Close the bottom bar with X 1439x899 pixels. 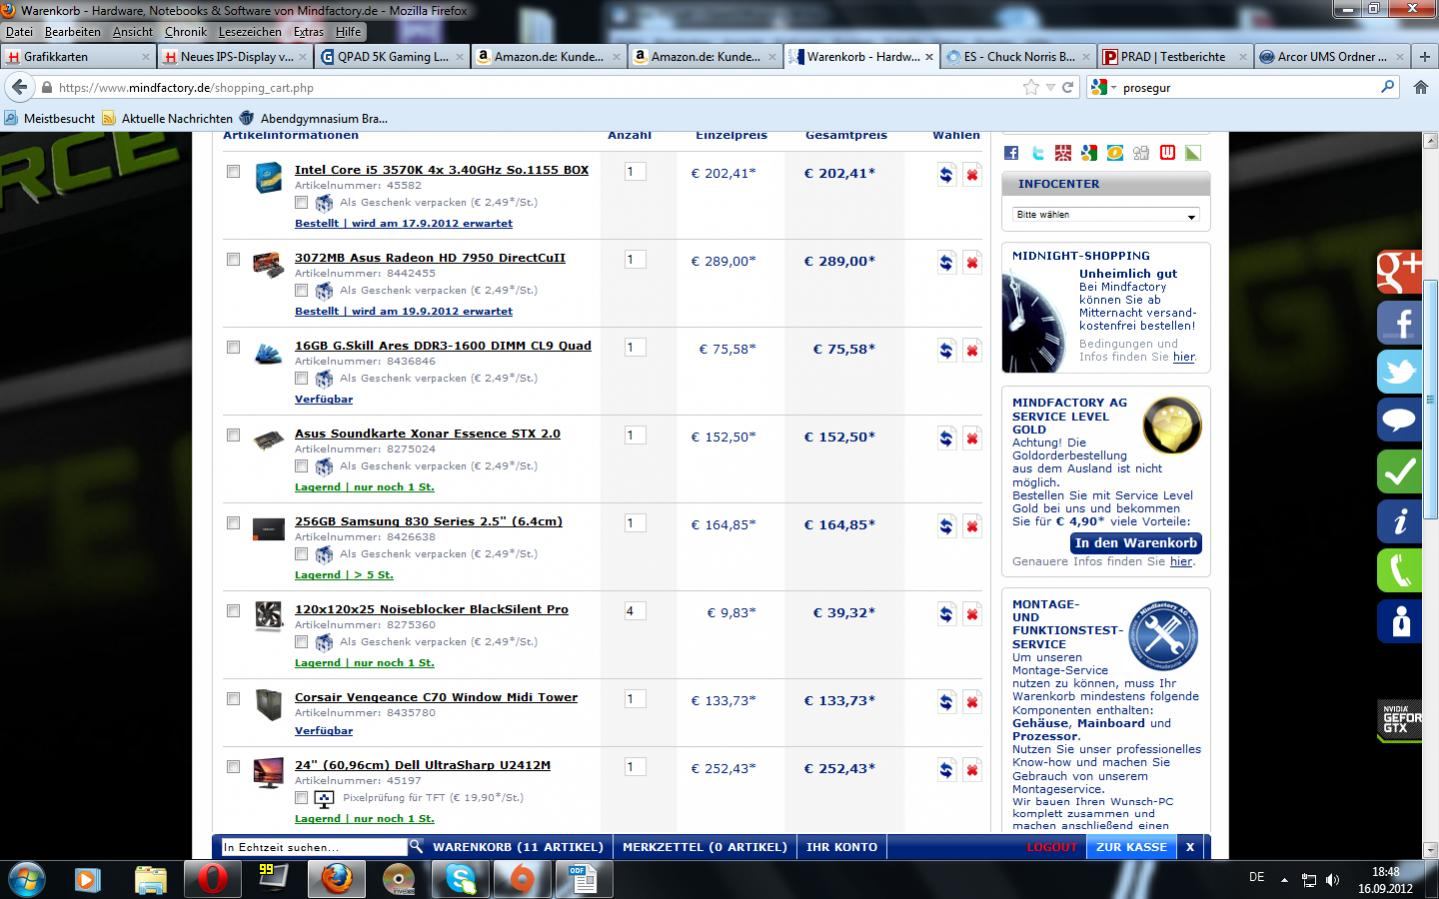pyautogui.click(x=1190, y=847)
